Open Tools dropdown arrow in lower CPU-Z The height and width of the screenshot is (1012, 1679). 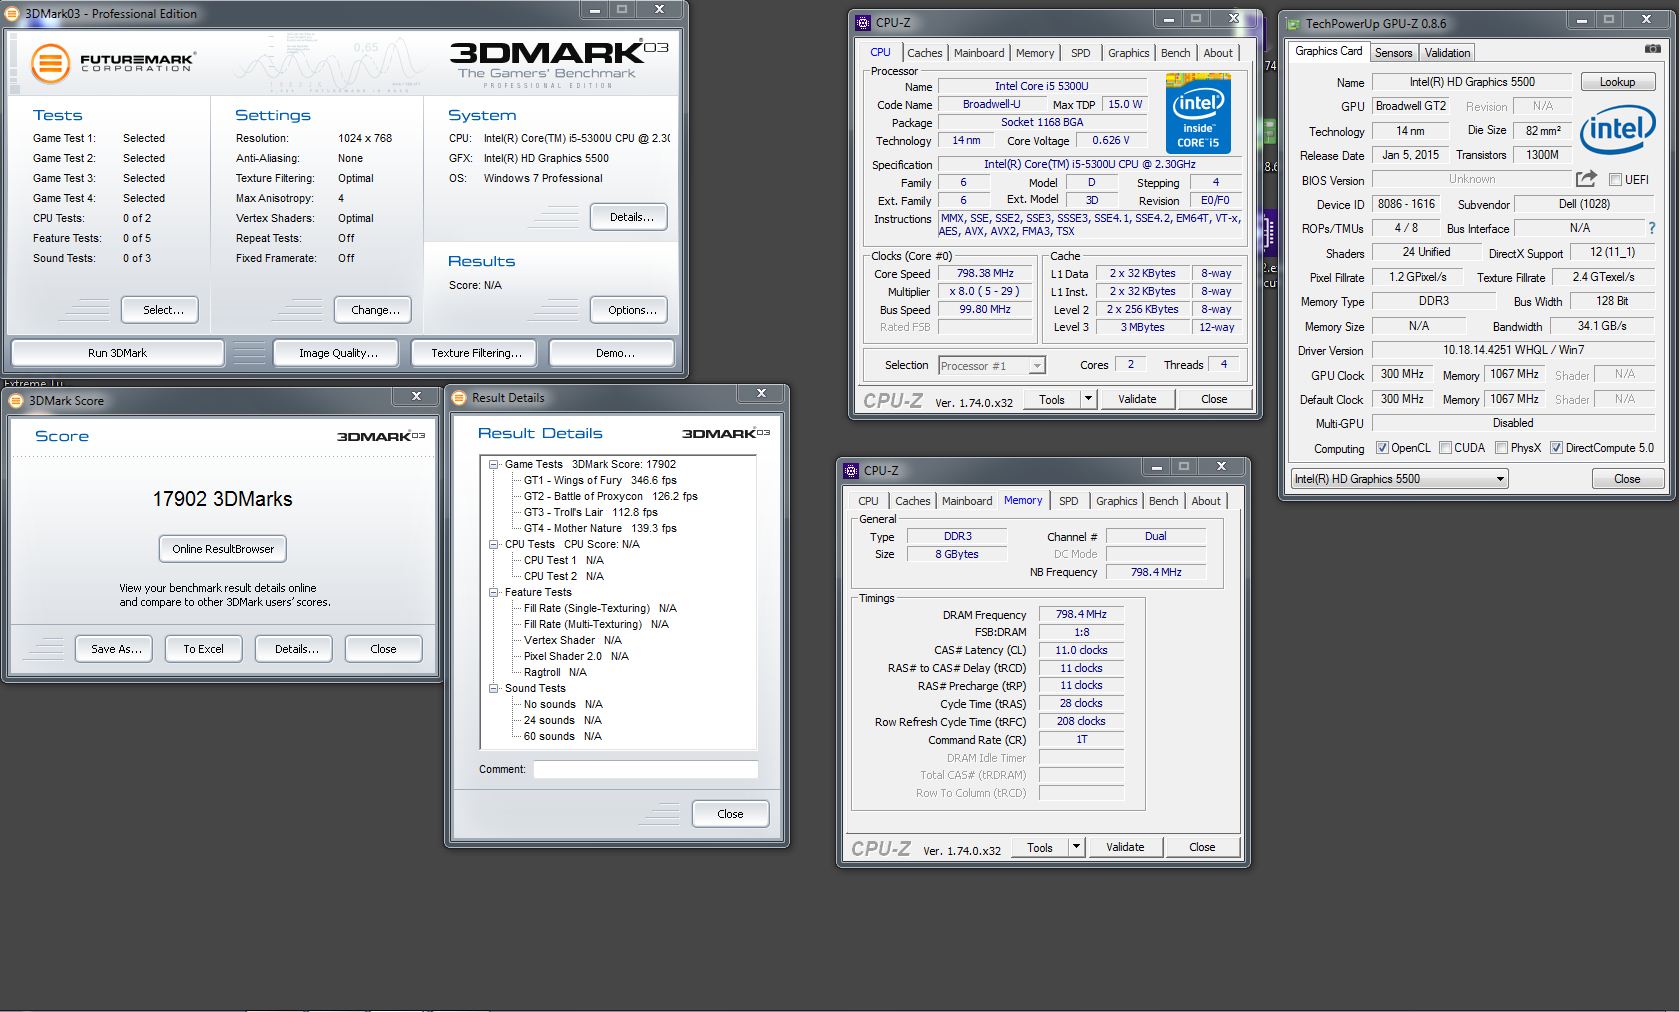(1077, 847)
